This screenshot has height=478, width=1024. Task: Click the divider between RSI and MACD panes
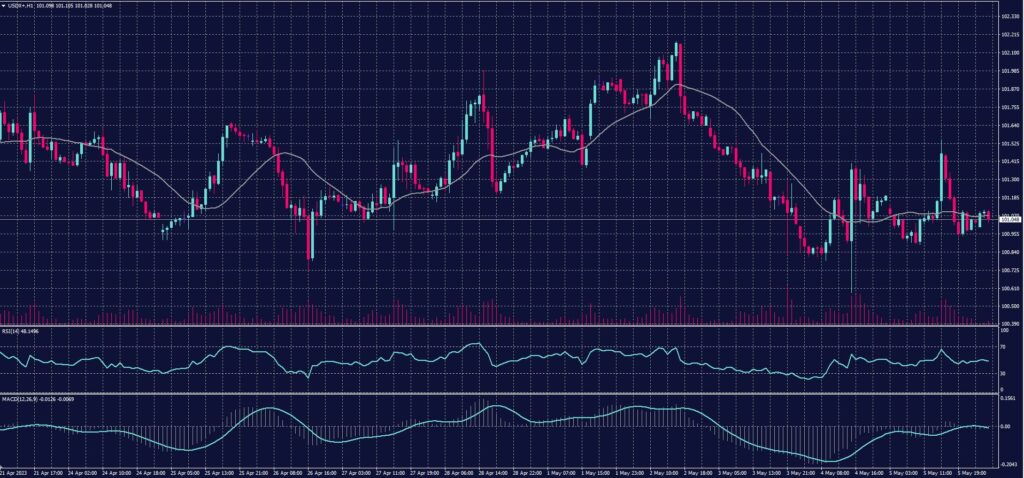(x=500, y=392)
